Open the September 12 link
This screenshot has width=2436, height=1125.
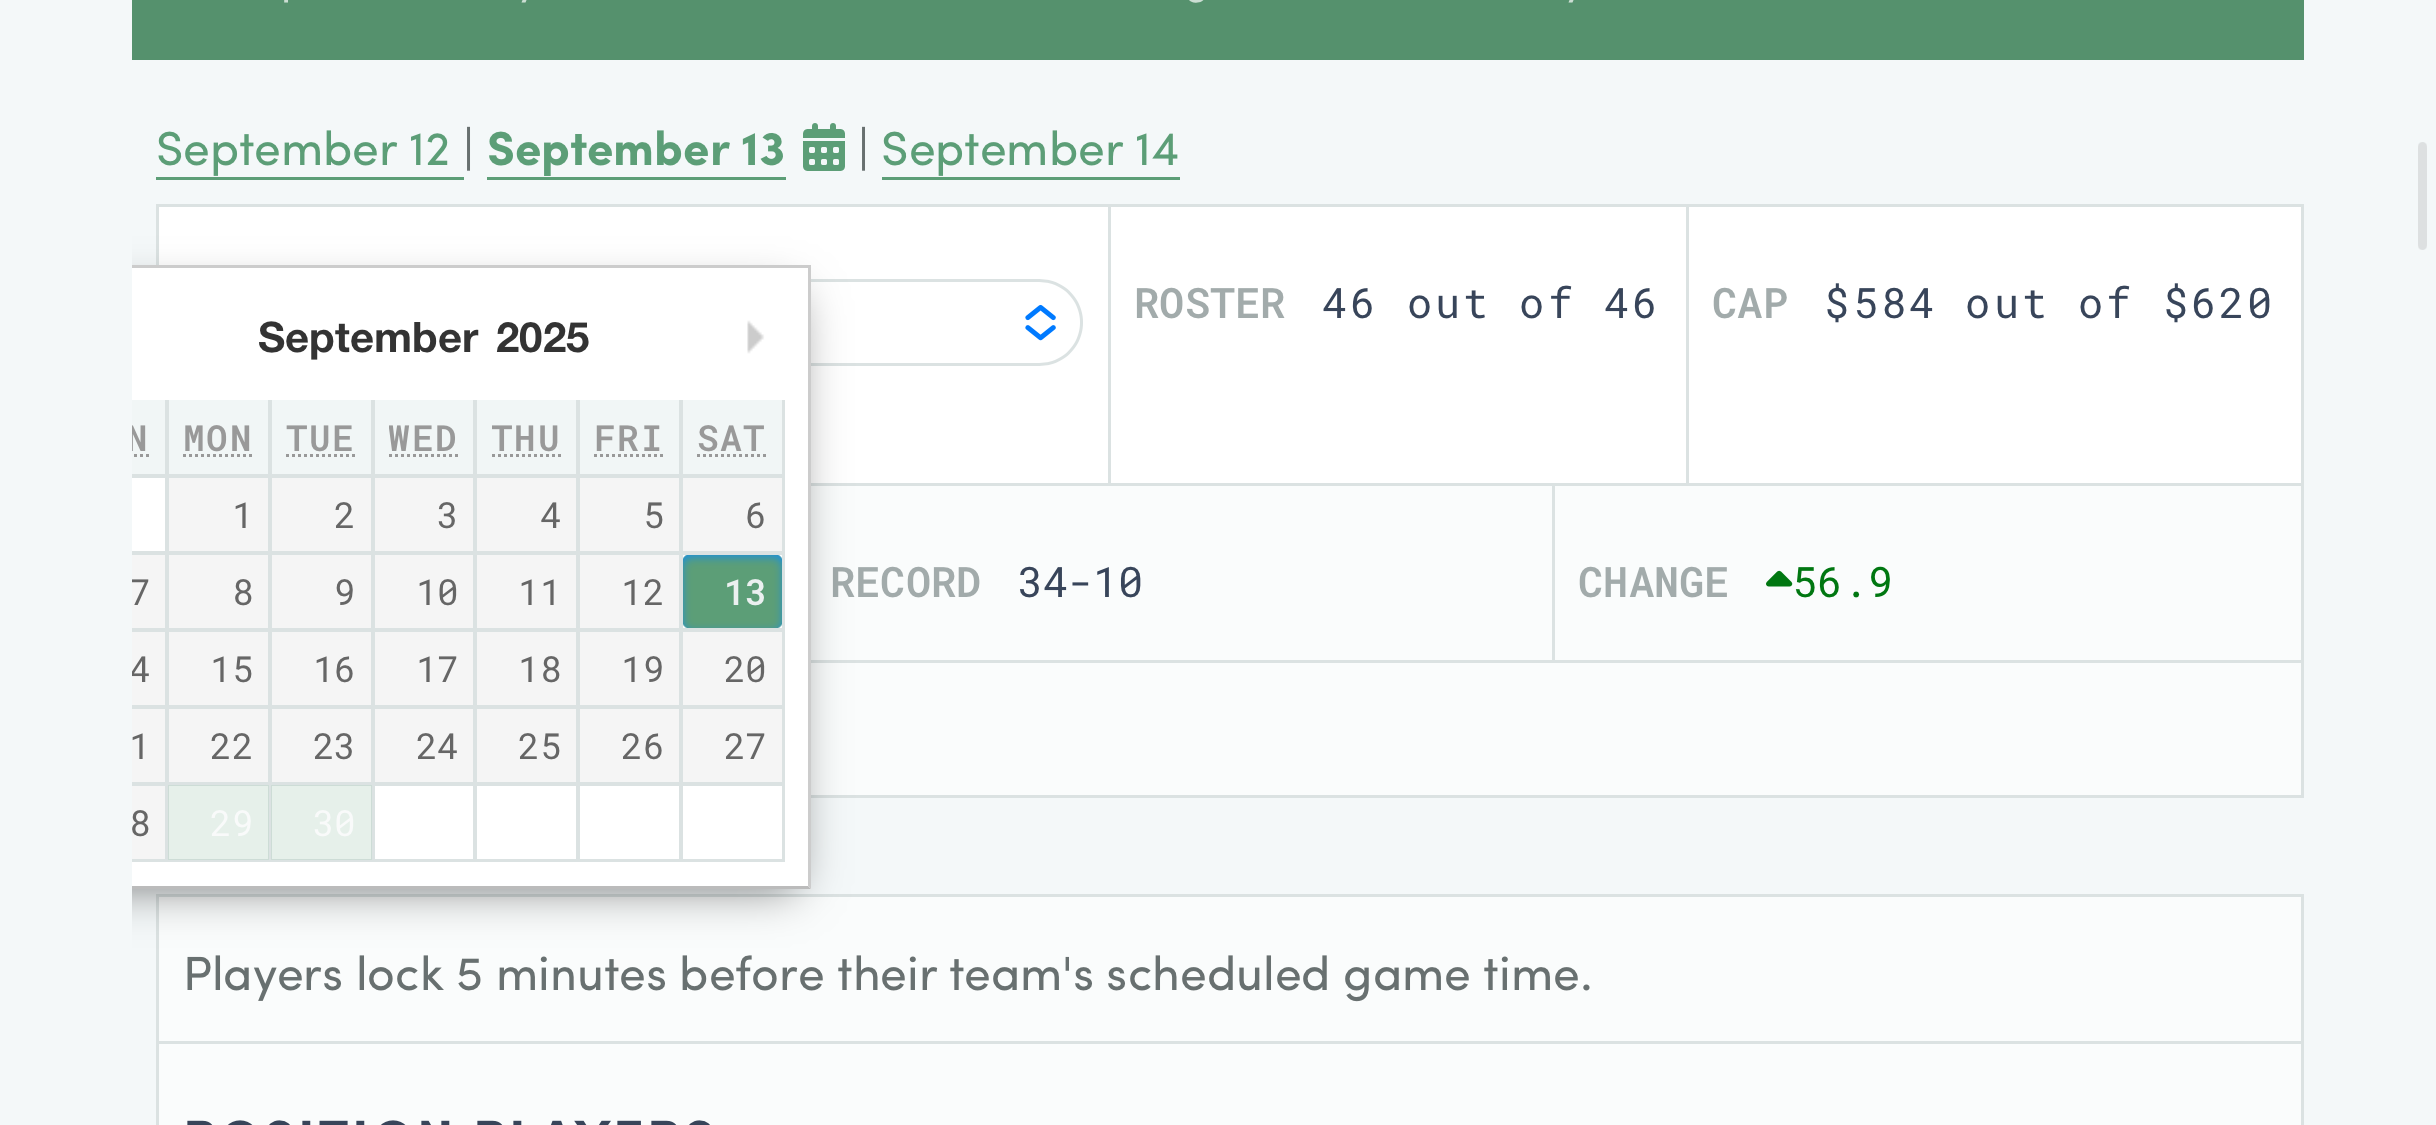(304, 150)
